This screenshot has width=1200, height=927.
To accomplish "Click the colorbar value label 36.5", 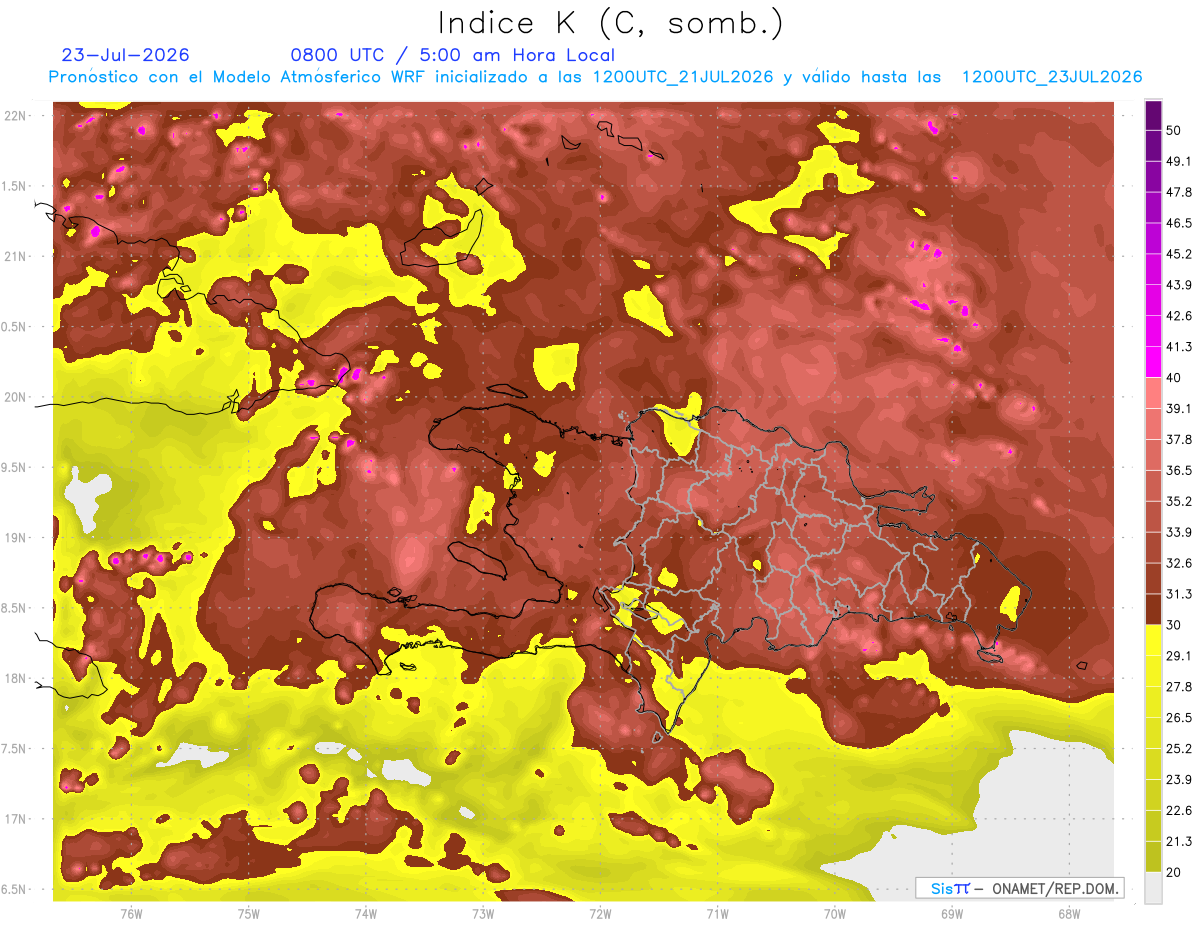I will 1179,470.
